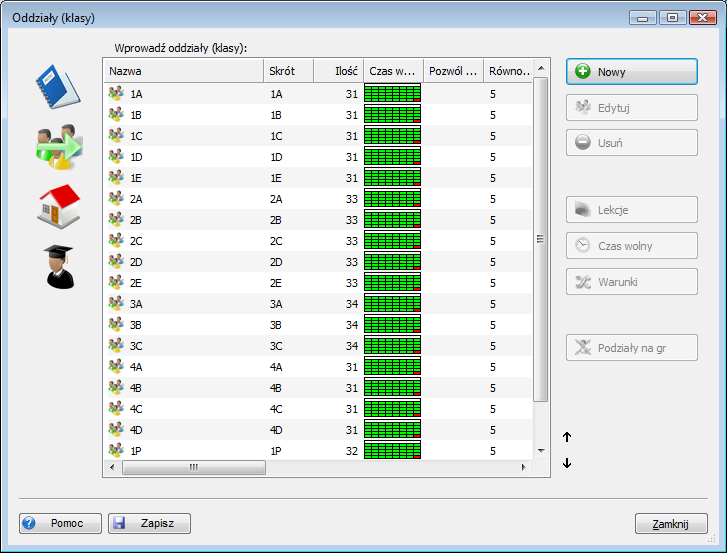Click the class icon in row 4A
The image size is (727, 553).
pos(116,366)
